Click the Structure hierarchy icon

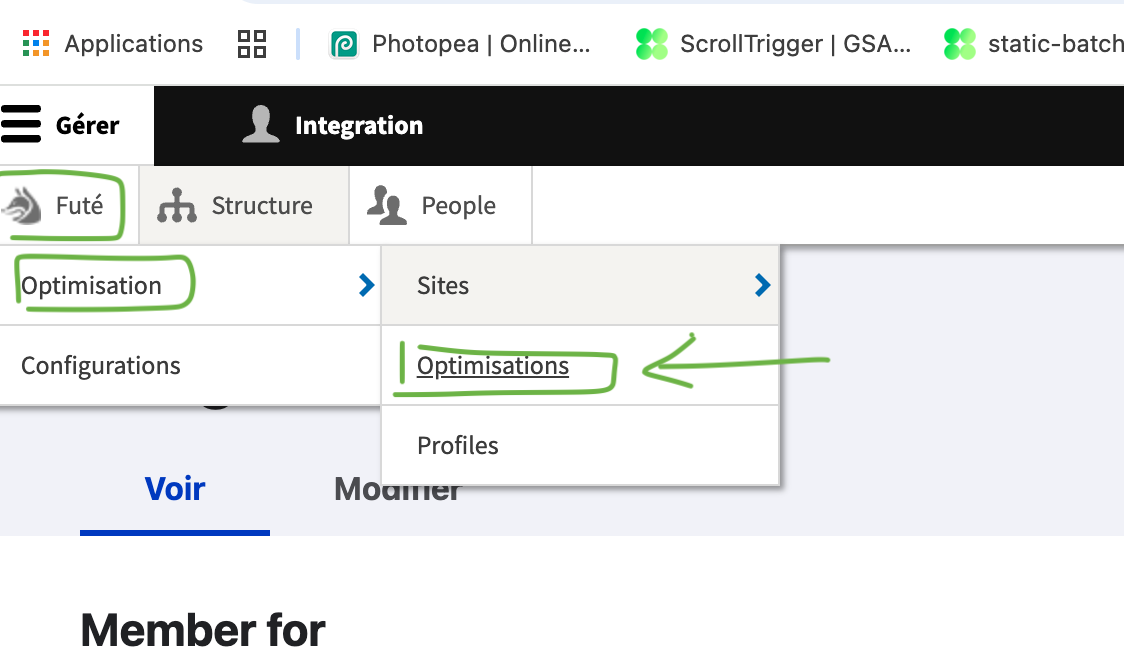click(x=177, y=206)
